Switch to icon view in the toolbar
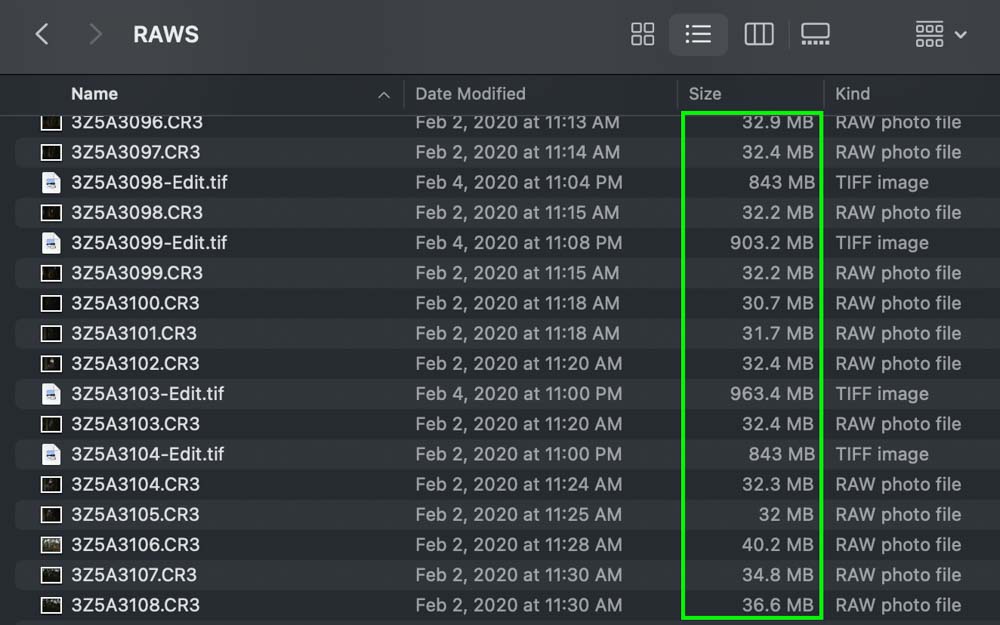This screenshot has height=625, width=1000. 642,33
